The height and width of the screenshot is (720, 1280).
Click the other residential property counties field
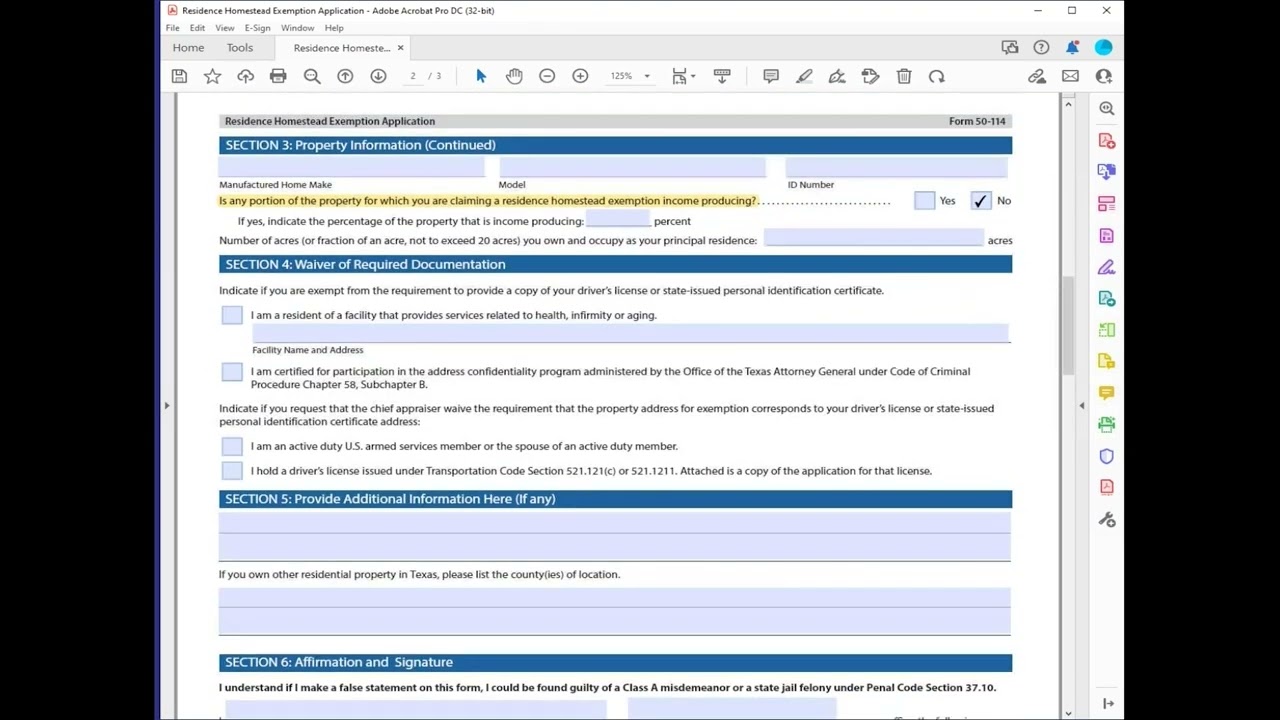coord(615,611)
